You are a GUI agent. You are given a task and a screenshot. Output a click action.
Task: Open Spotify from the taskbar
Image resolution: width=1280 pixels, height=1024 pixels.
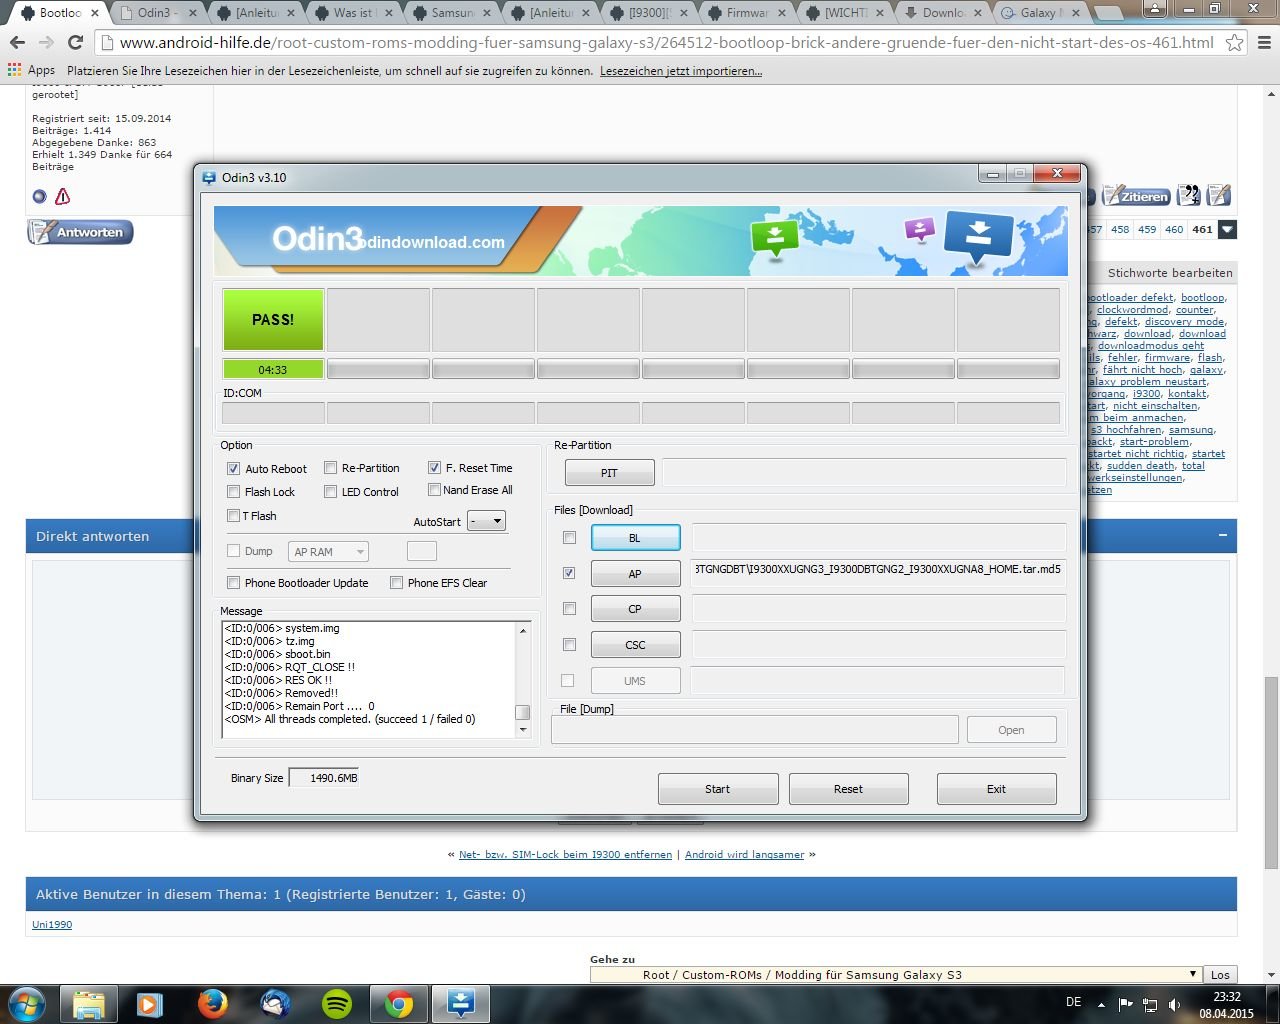337,1004
